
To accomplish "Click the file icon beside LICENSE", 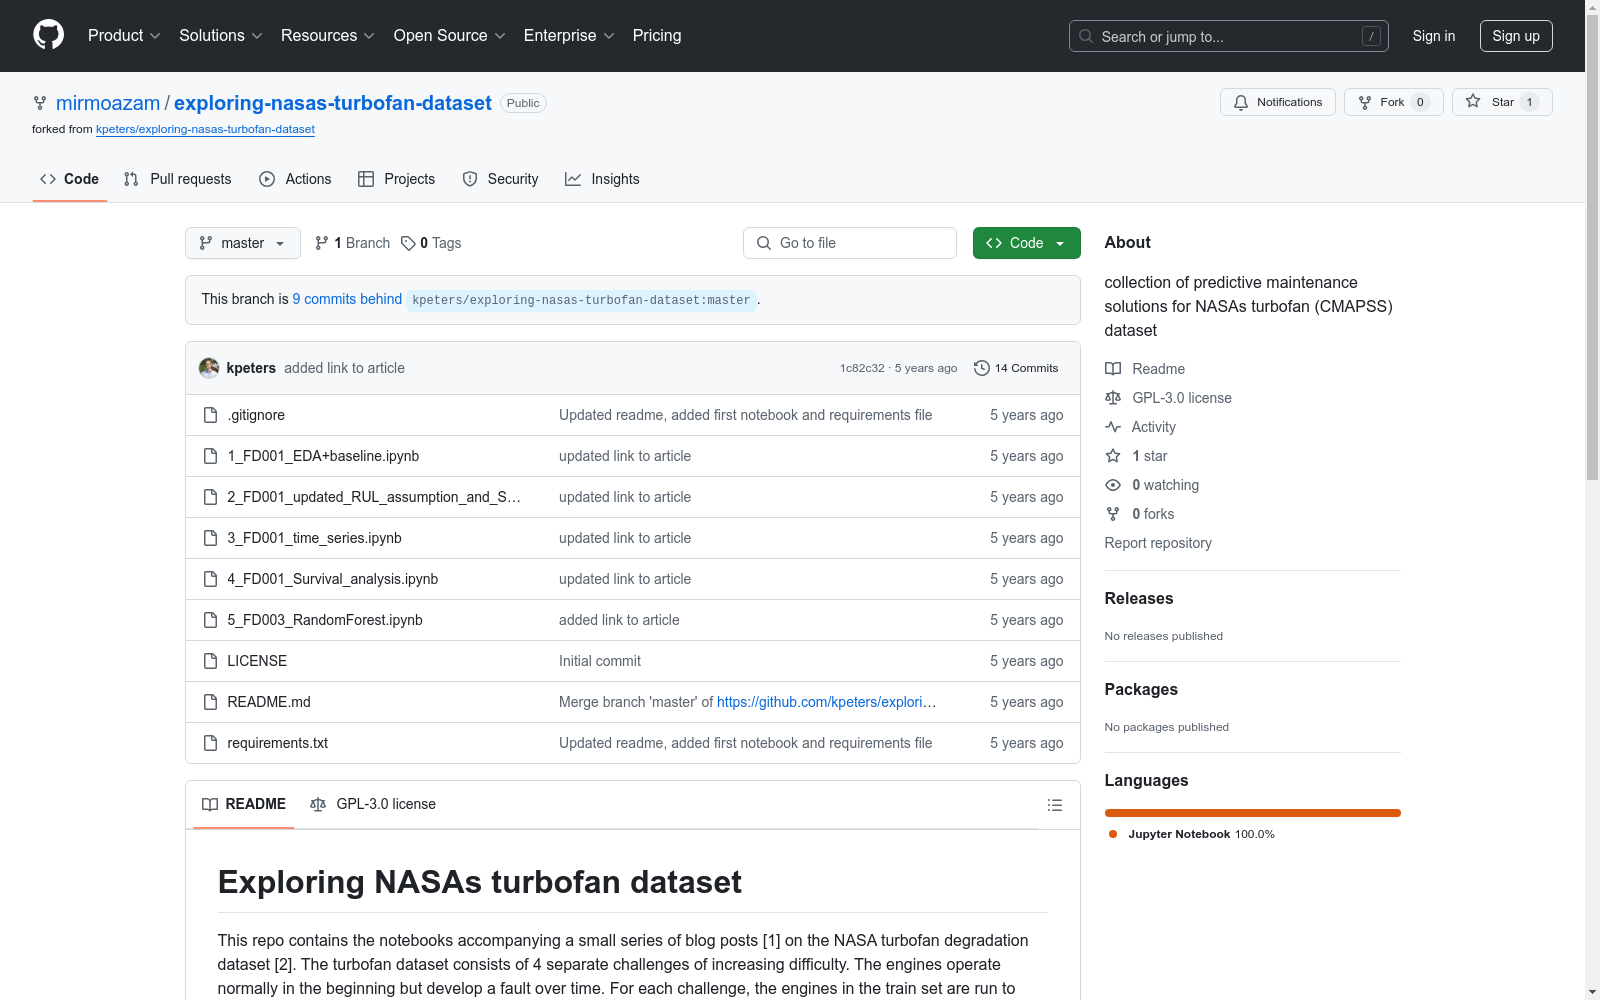I will [210, 661].
